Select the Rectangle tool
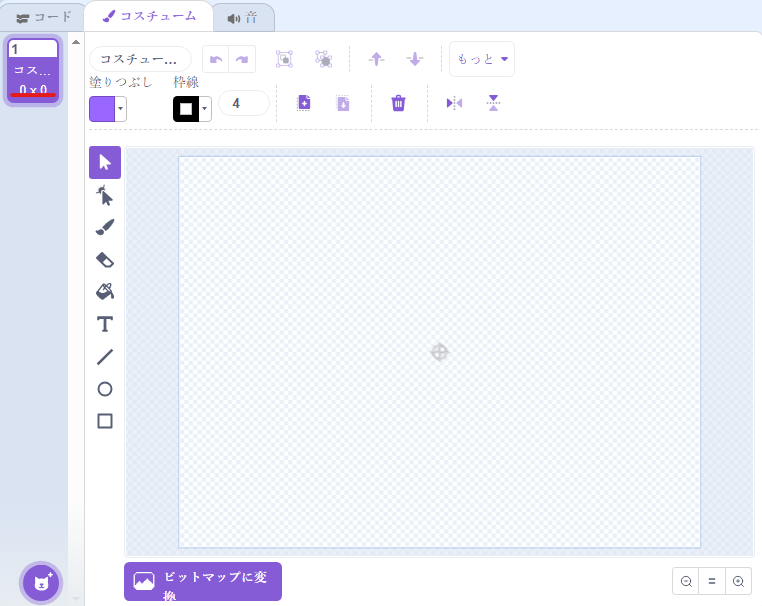 [105, 421]
